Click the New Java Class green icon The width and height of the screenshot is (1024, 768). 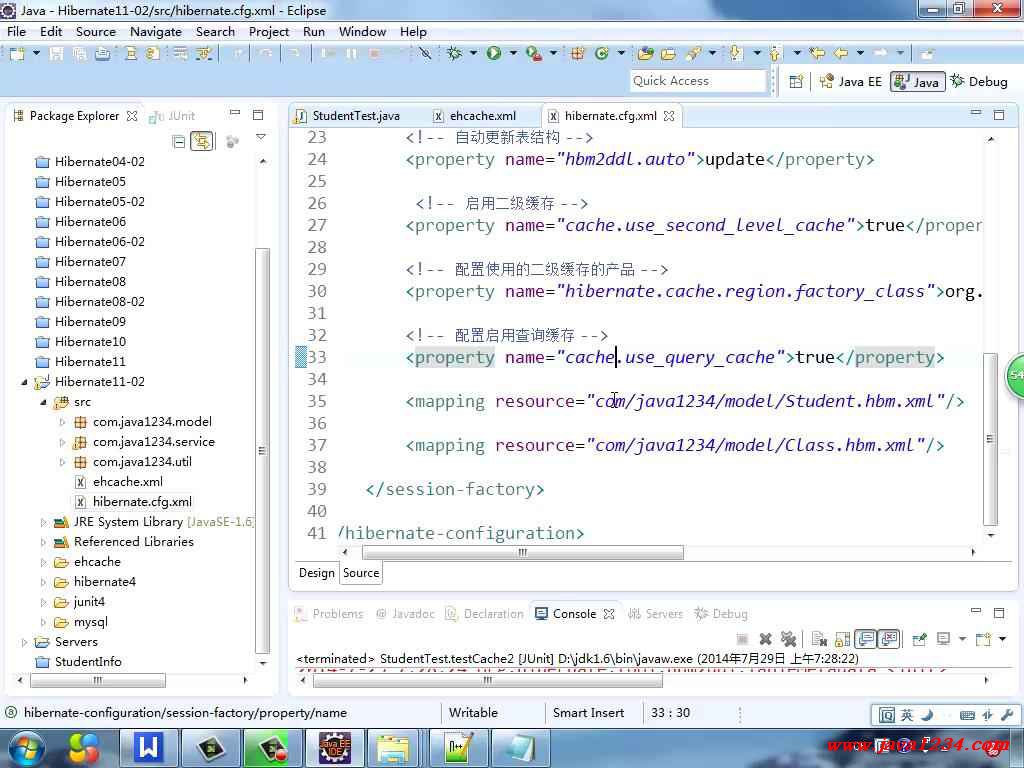point(601,54)
